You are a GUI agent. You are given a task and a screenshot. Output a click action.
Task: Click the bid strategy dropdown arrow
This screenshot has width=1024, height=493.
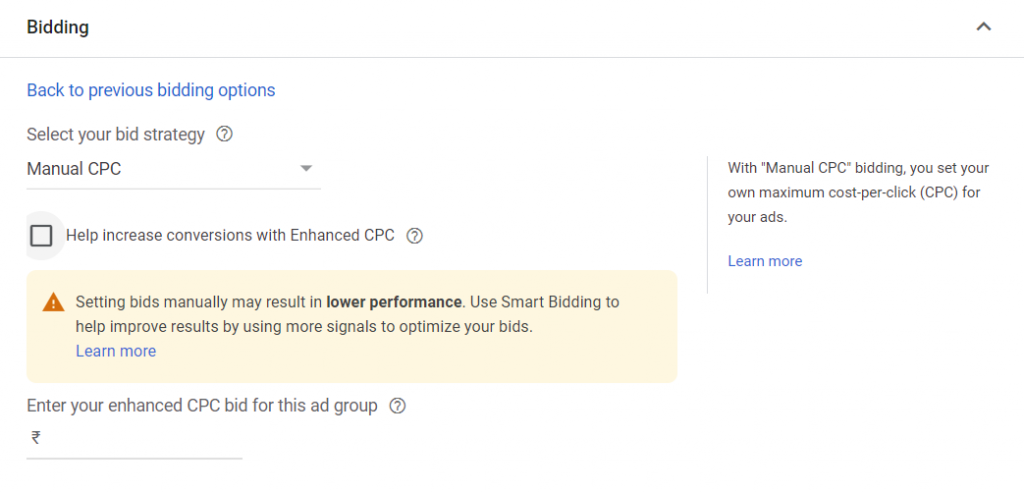click(x=307, y=169)
